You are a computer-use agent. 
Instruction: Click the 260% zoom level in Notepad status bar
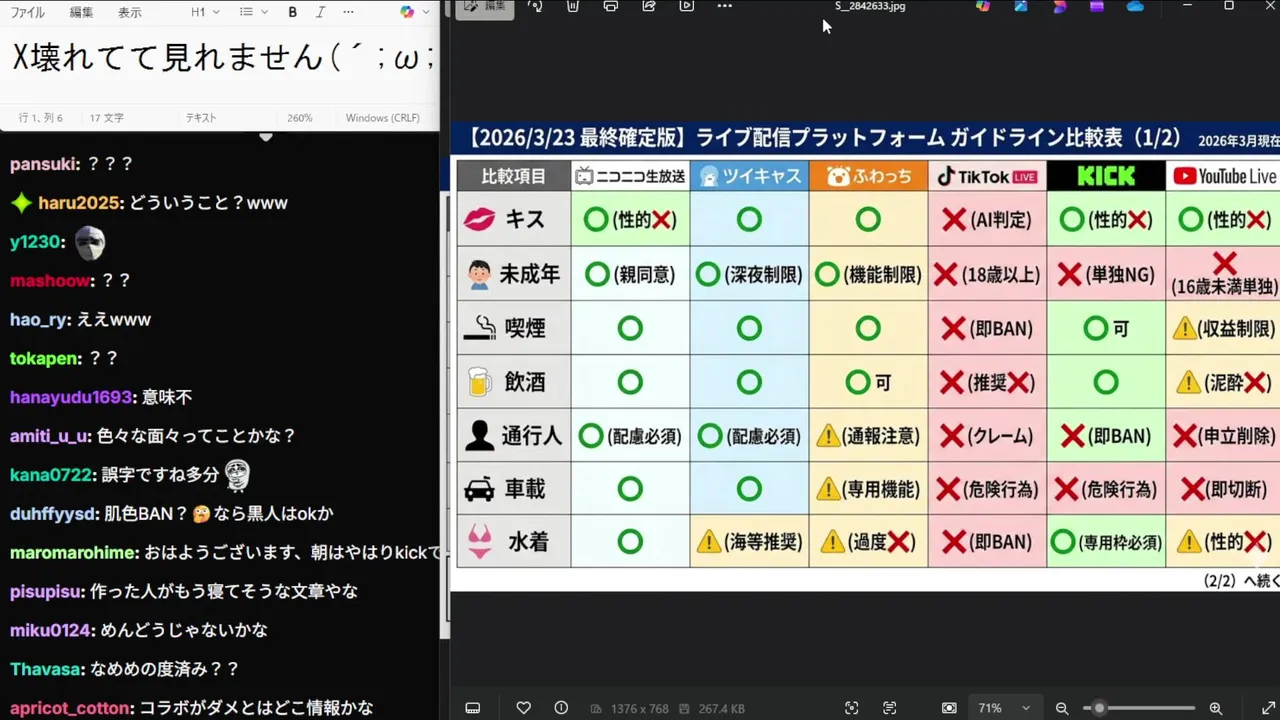pos(300,118)
